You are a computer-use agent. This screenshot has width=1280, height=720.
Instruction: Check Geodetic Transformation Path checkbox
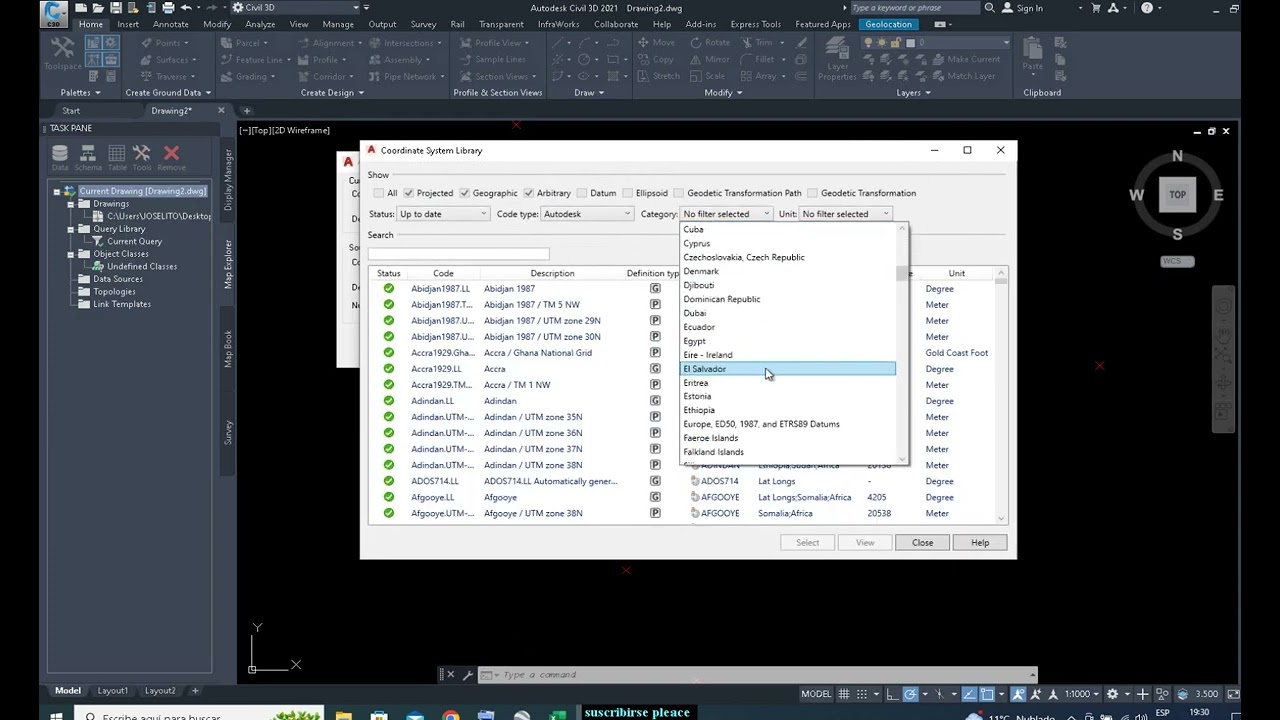point(678,193)
